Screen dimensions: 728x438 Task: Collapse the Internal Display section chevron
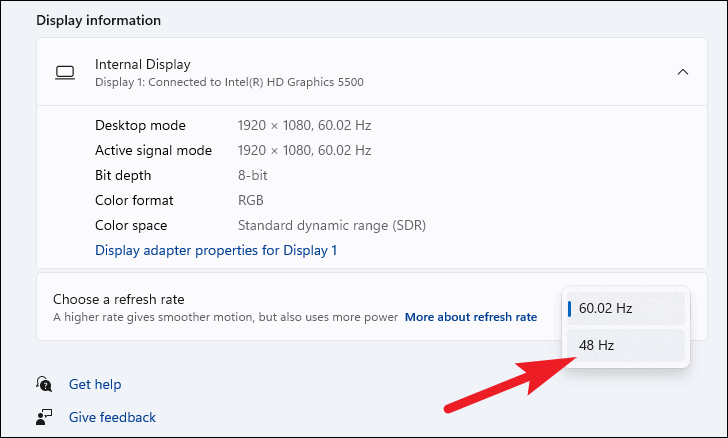click(x=682, y=72)
